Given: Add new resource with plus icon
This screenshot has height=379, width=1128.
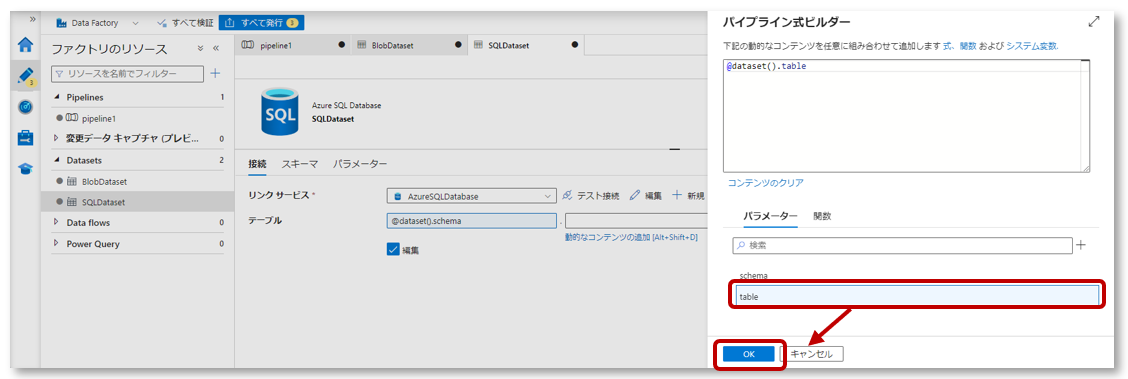Looking at the screenshot, I should coord(214,73).
